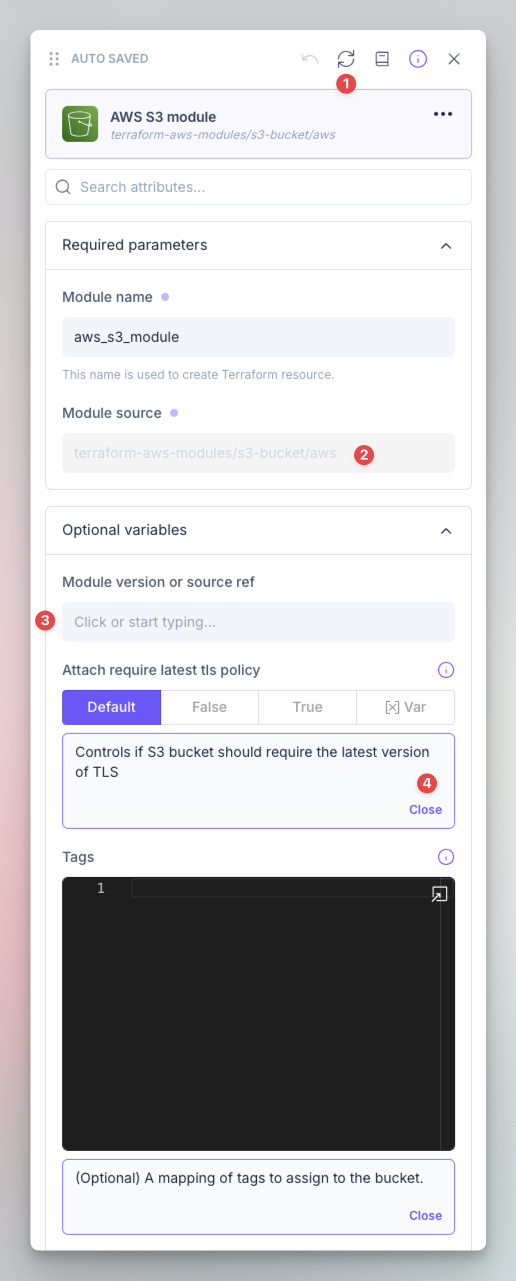Click the undo arrow icon
This screenshot has width=516, height=1281.
point(310,59)
